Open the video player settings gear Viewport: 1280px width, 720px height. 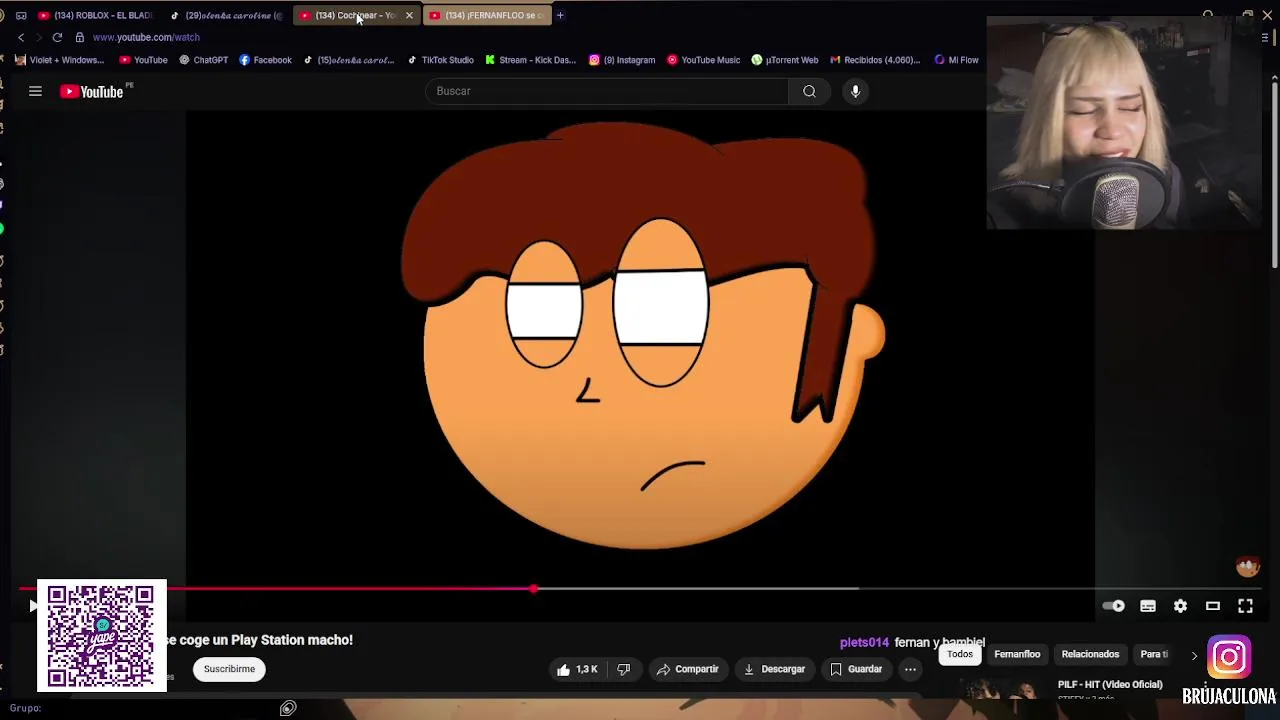(x=1180, y=606)
